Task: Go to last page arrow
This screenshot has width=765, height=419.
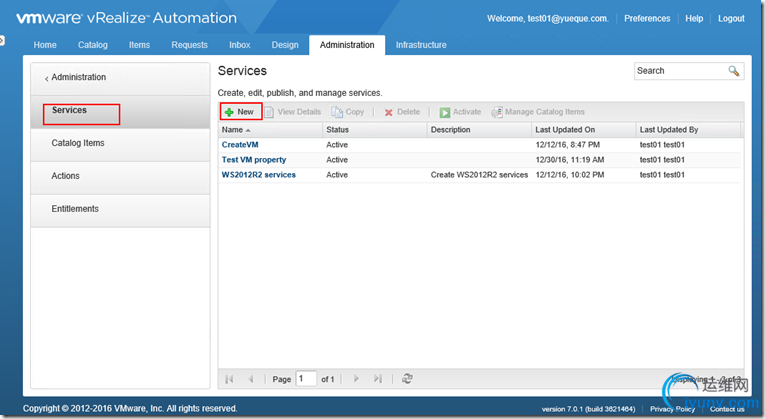Action: [378, 379]
